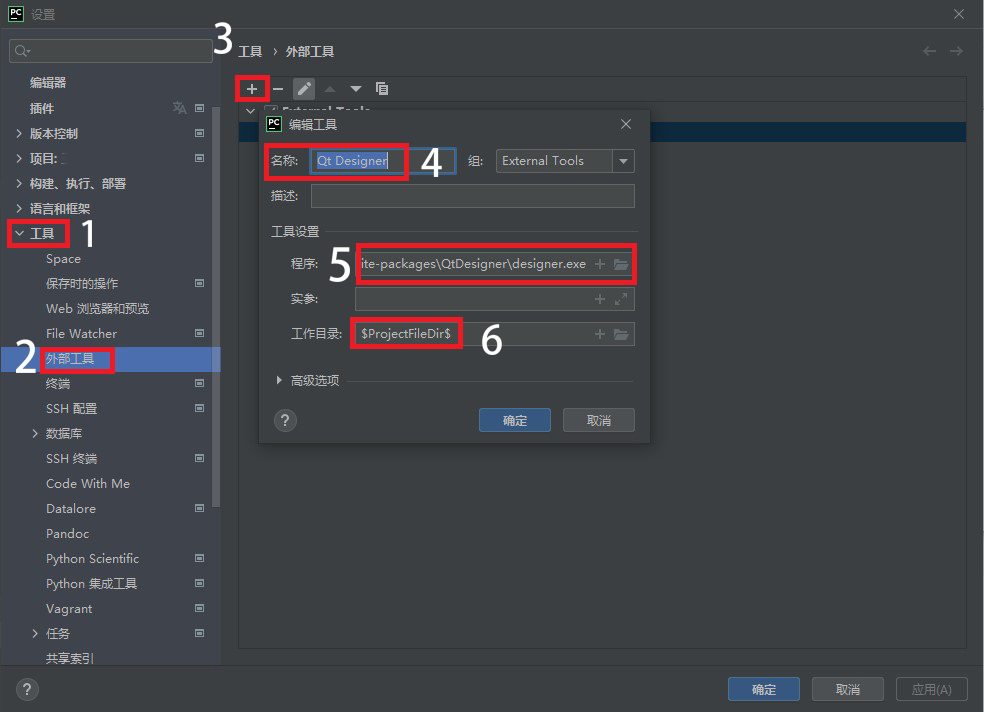Click 取消 in the settings window

click(x=848, y=689)
